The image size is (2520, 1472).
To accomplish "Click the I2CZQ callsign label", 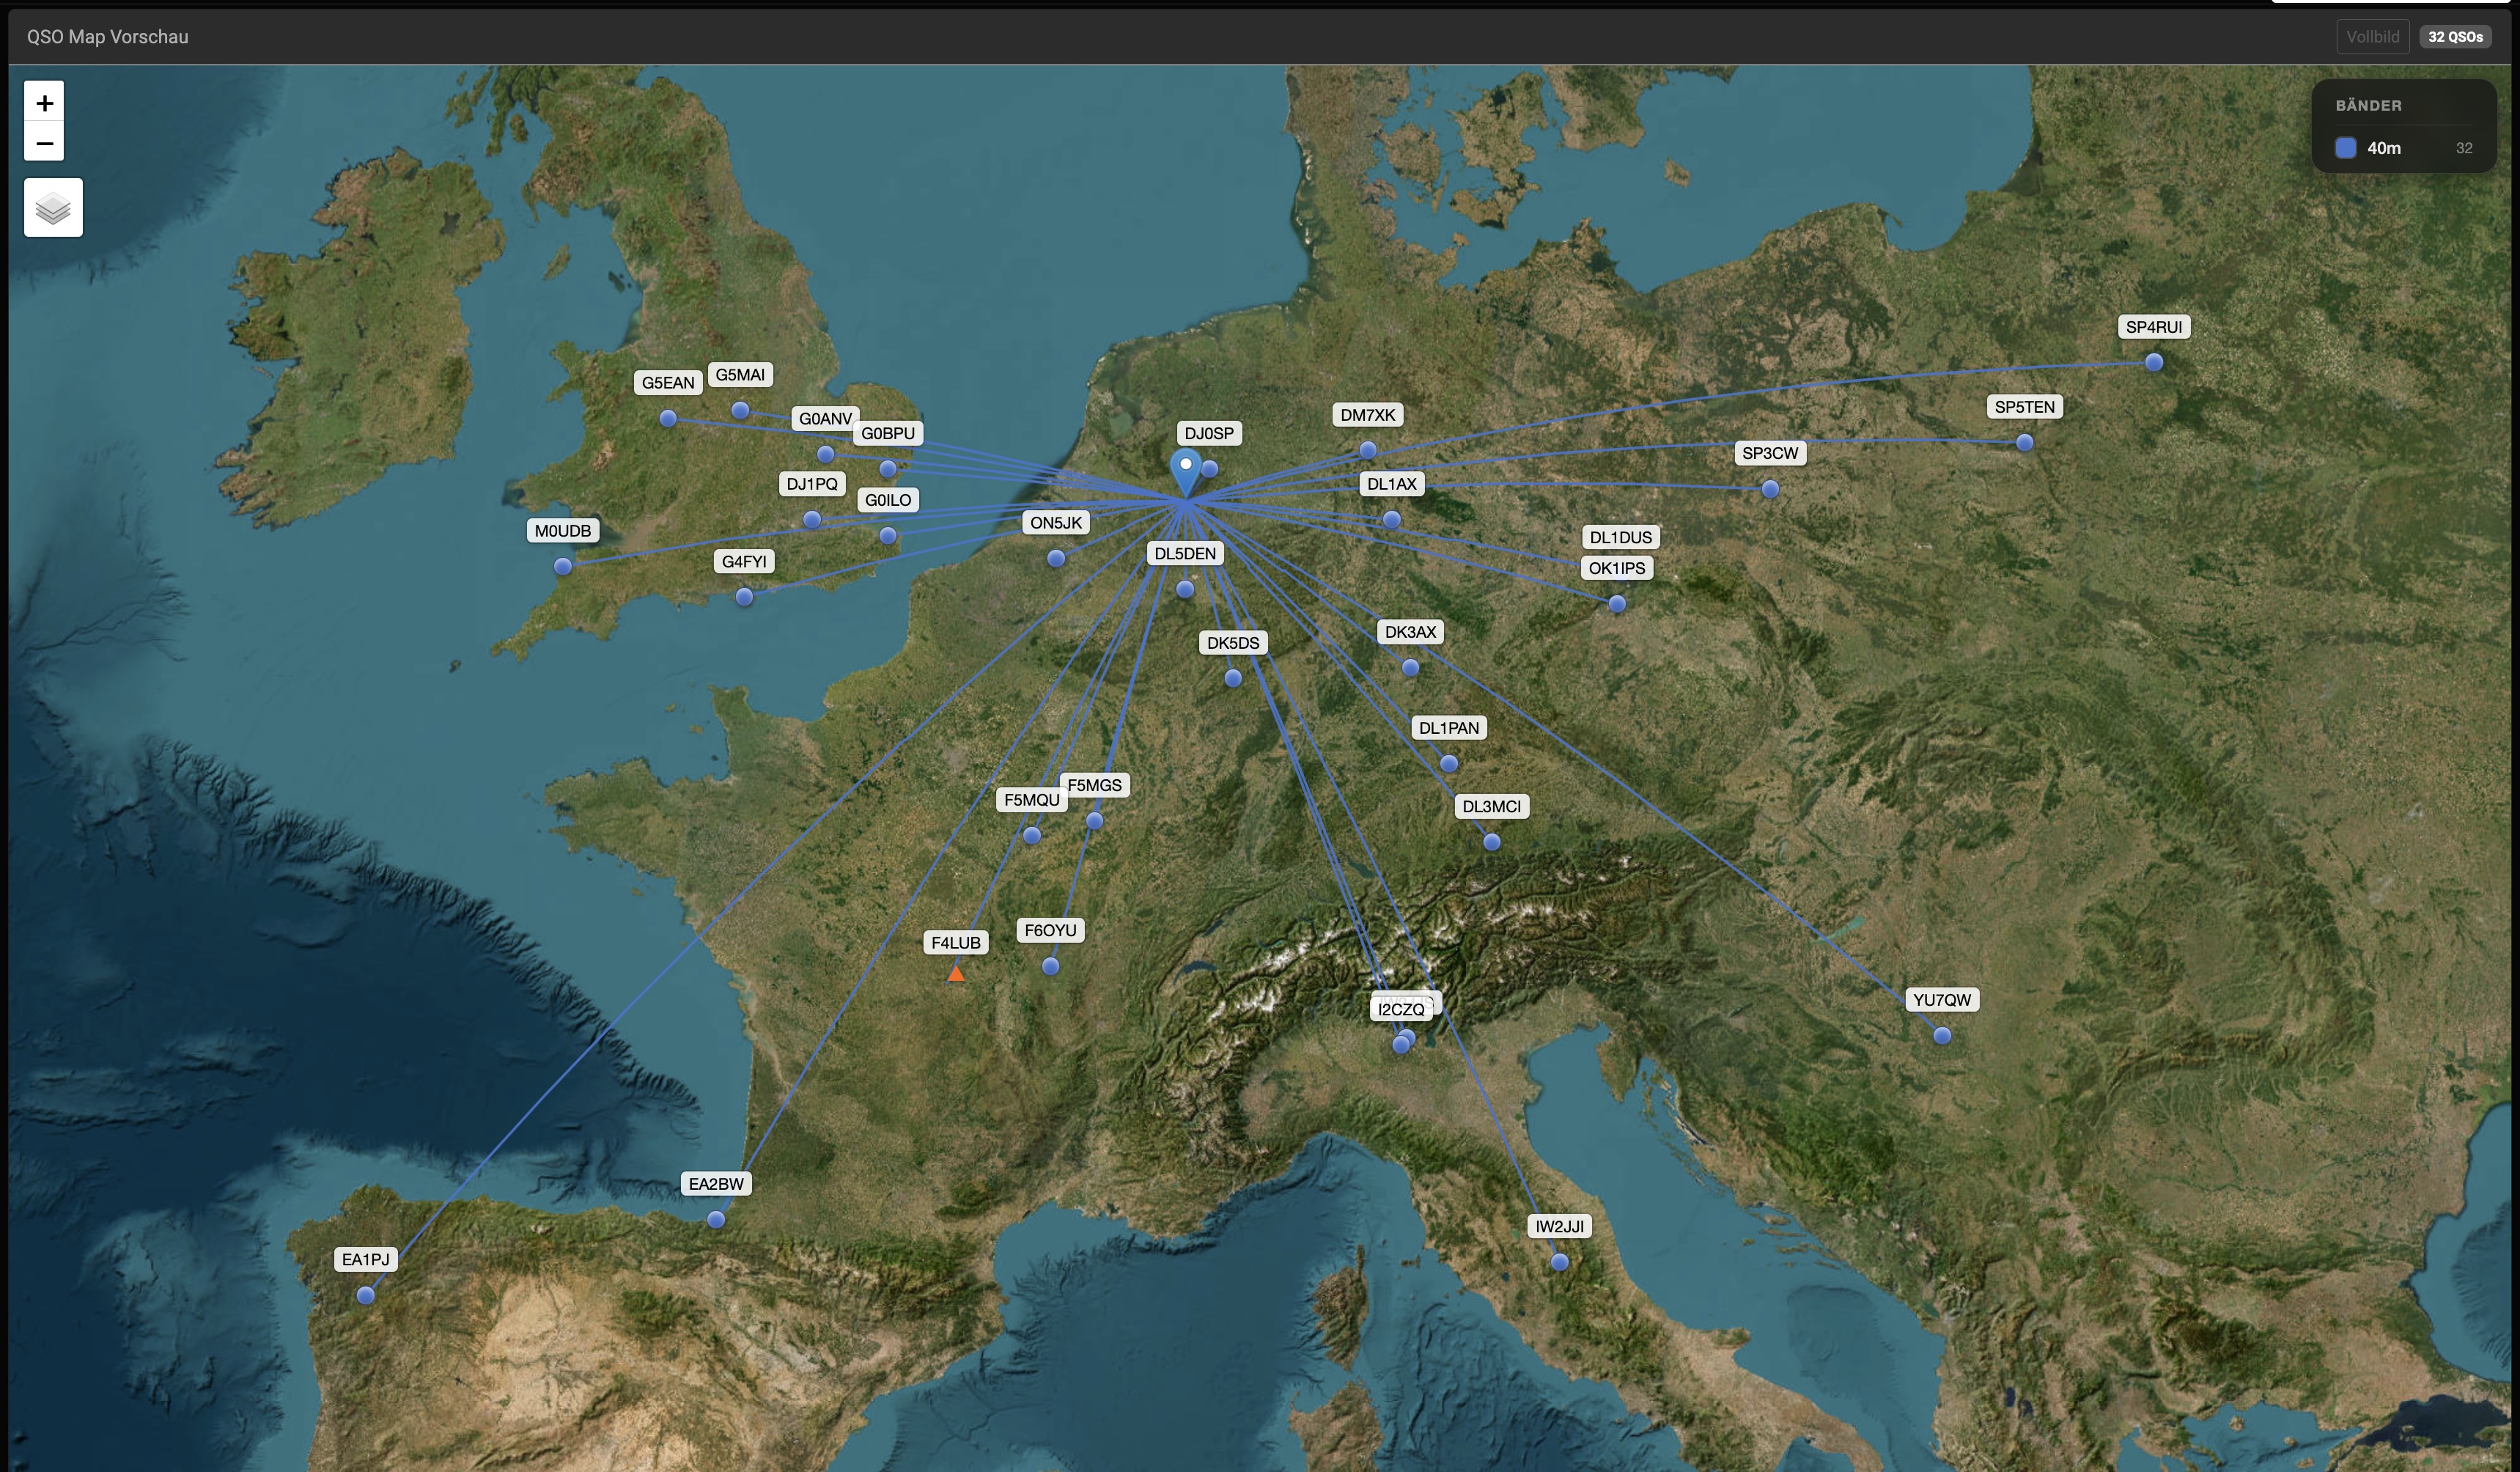I will [1400, 1010].
